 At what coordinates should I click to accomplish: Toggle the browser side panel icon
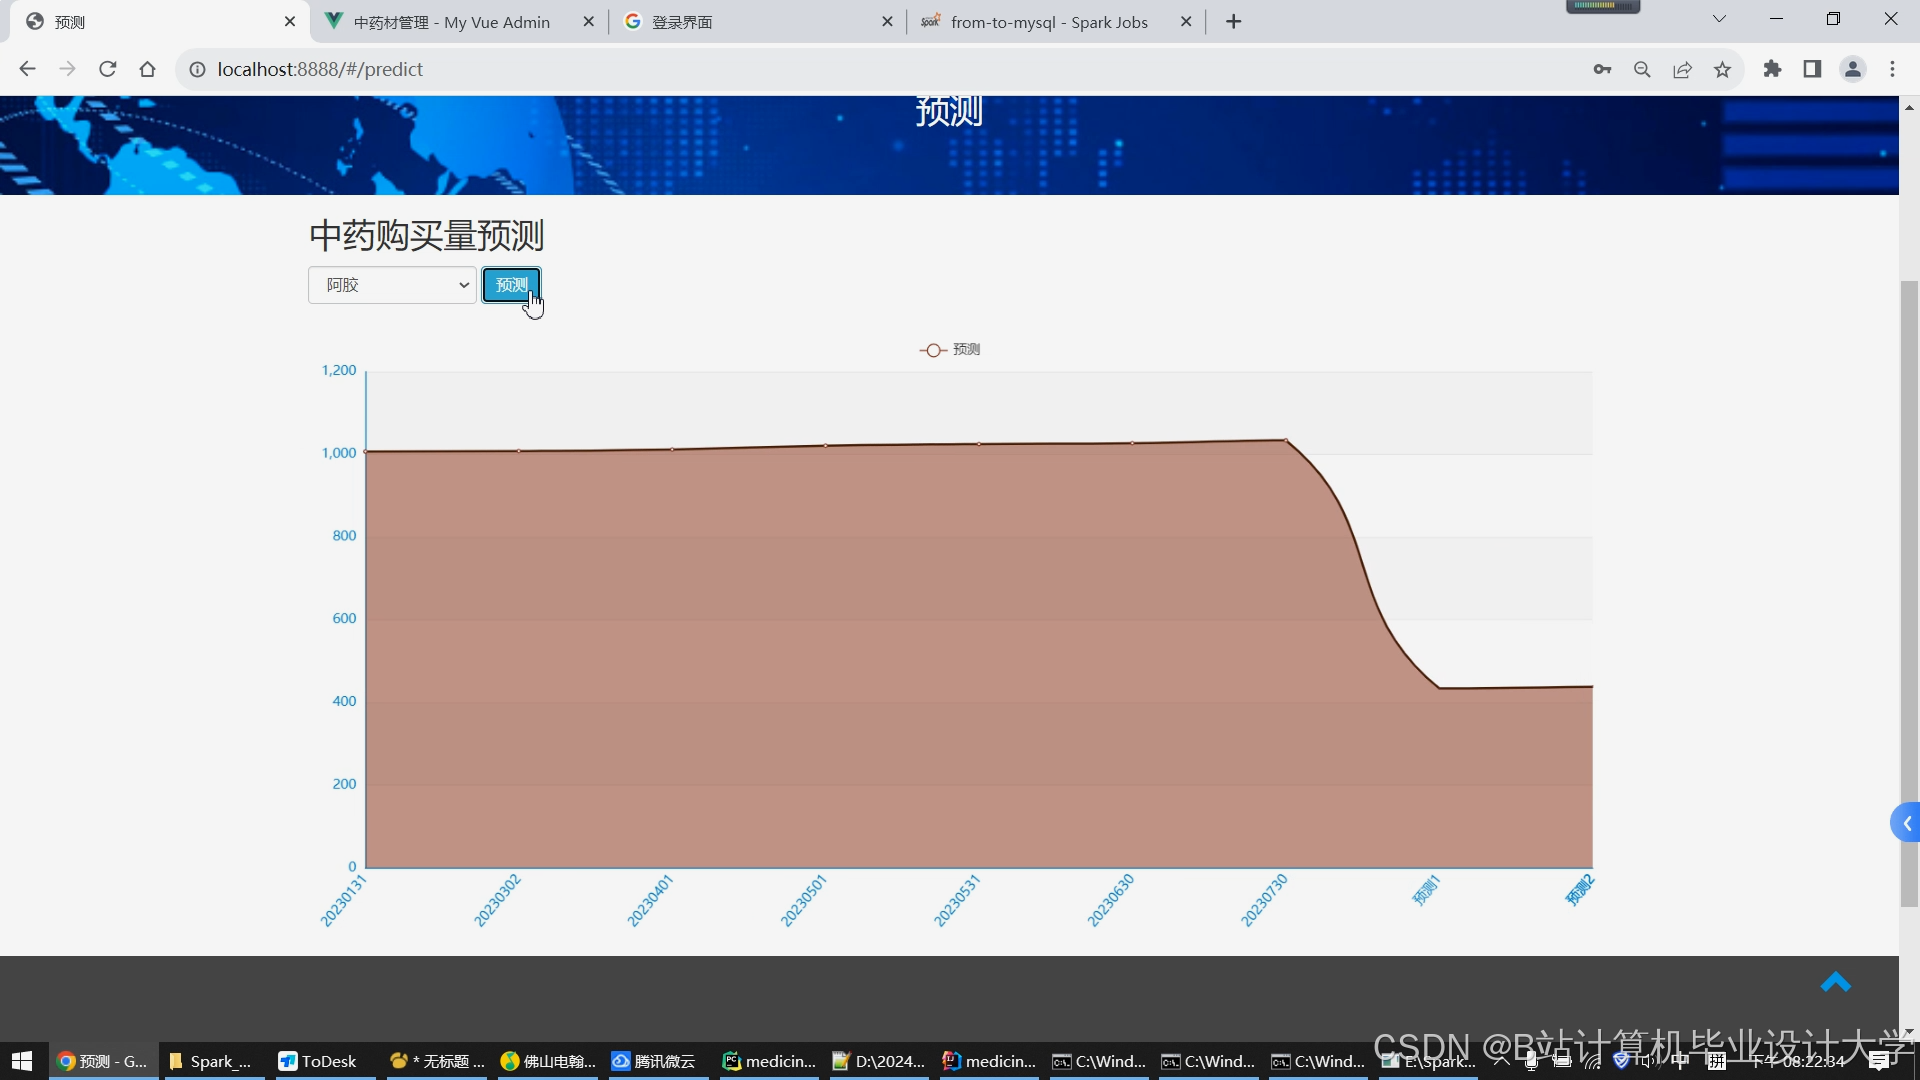tap(1812, 69)
